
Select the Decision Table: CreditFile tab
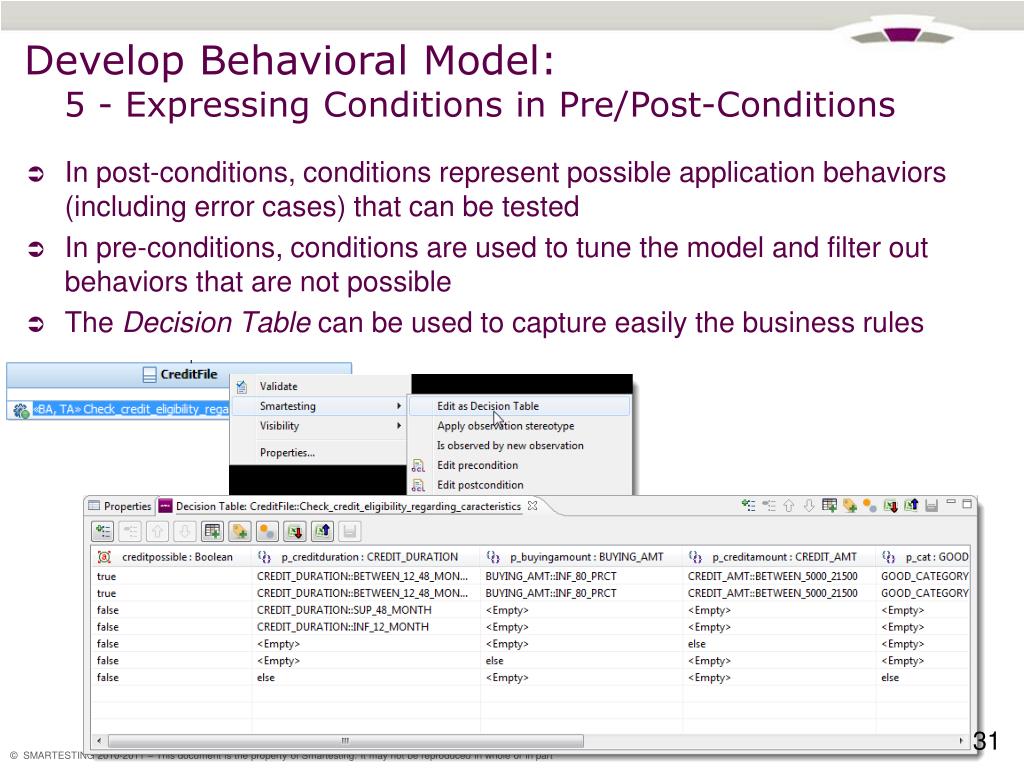point(348,506)
